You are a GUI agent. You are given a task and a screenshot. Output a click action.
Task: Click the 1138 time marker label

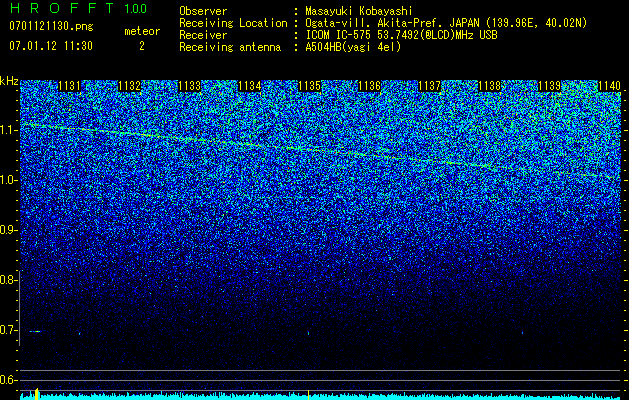(x=489, y=86)
